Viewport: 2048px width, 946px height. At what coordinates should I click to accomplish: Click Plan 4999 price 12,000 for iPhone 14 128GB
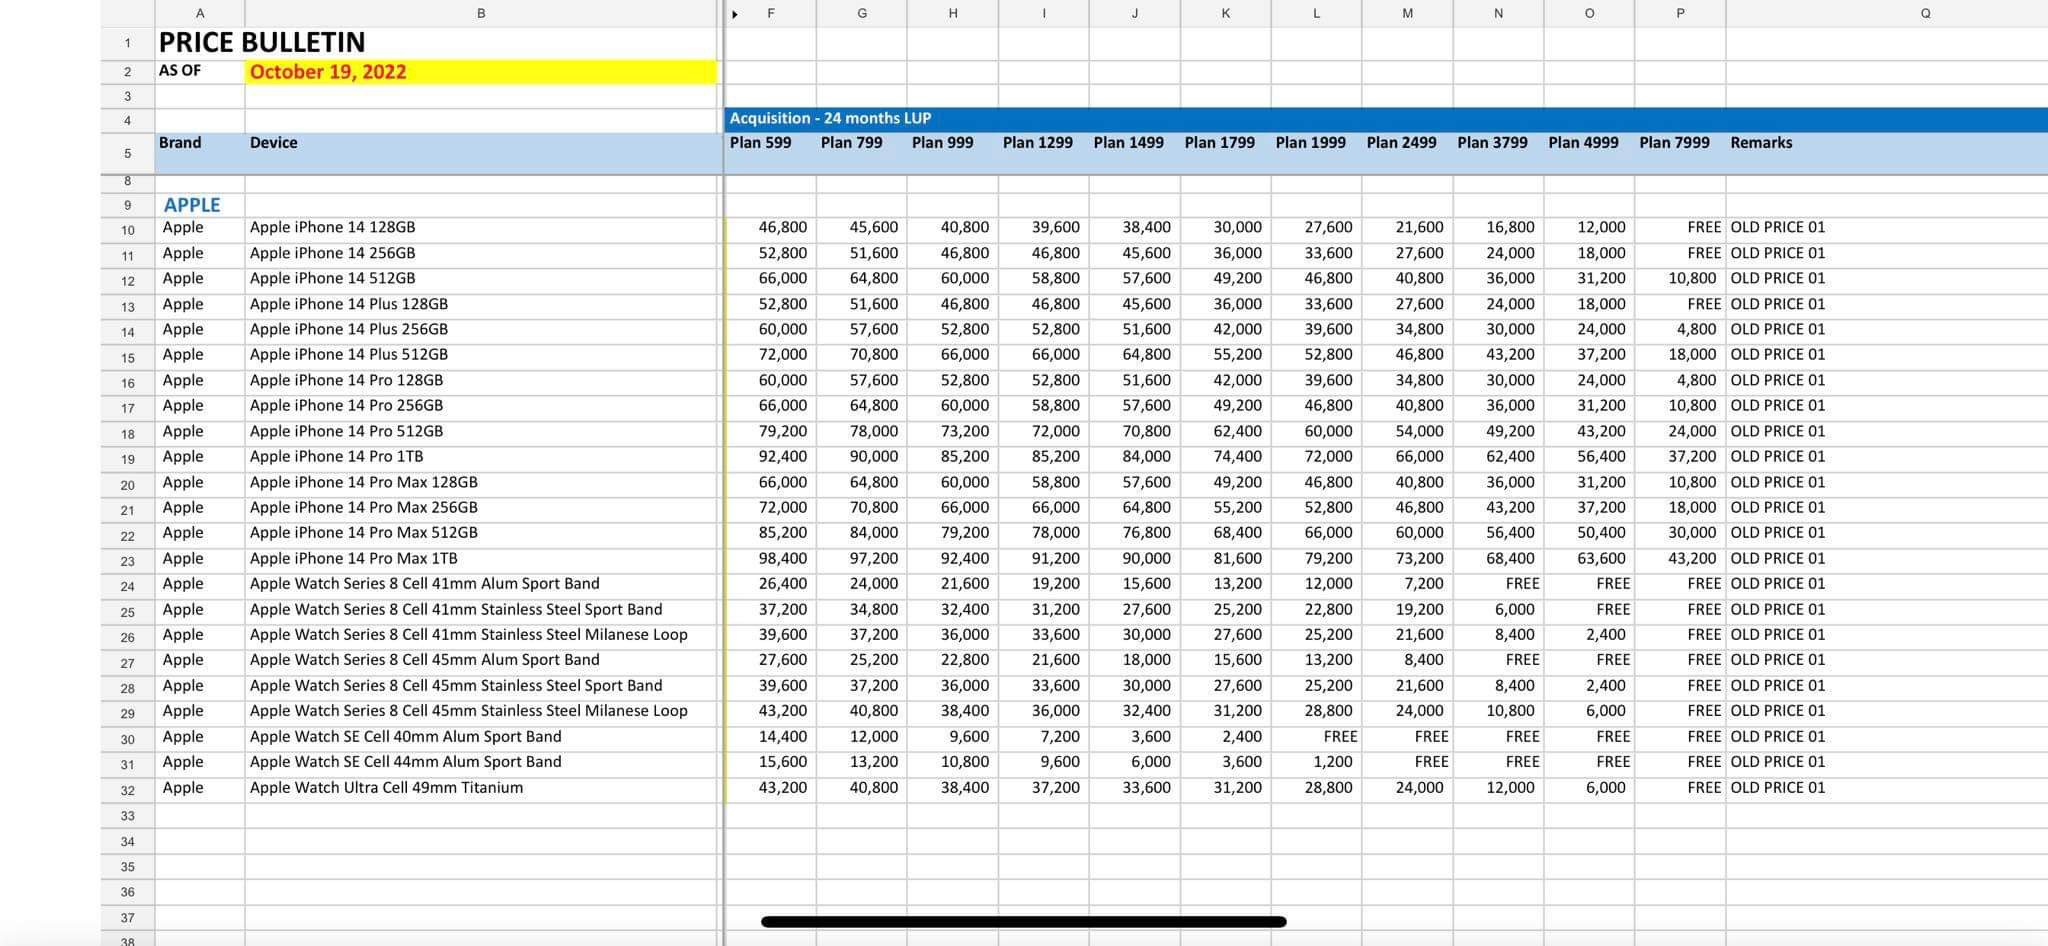(1602, 228)
